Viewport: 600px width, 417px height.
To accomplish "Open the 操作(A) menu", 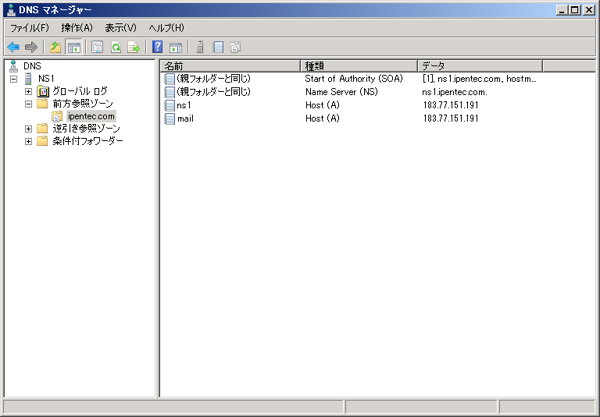I will point(77,28).
